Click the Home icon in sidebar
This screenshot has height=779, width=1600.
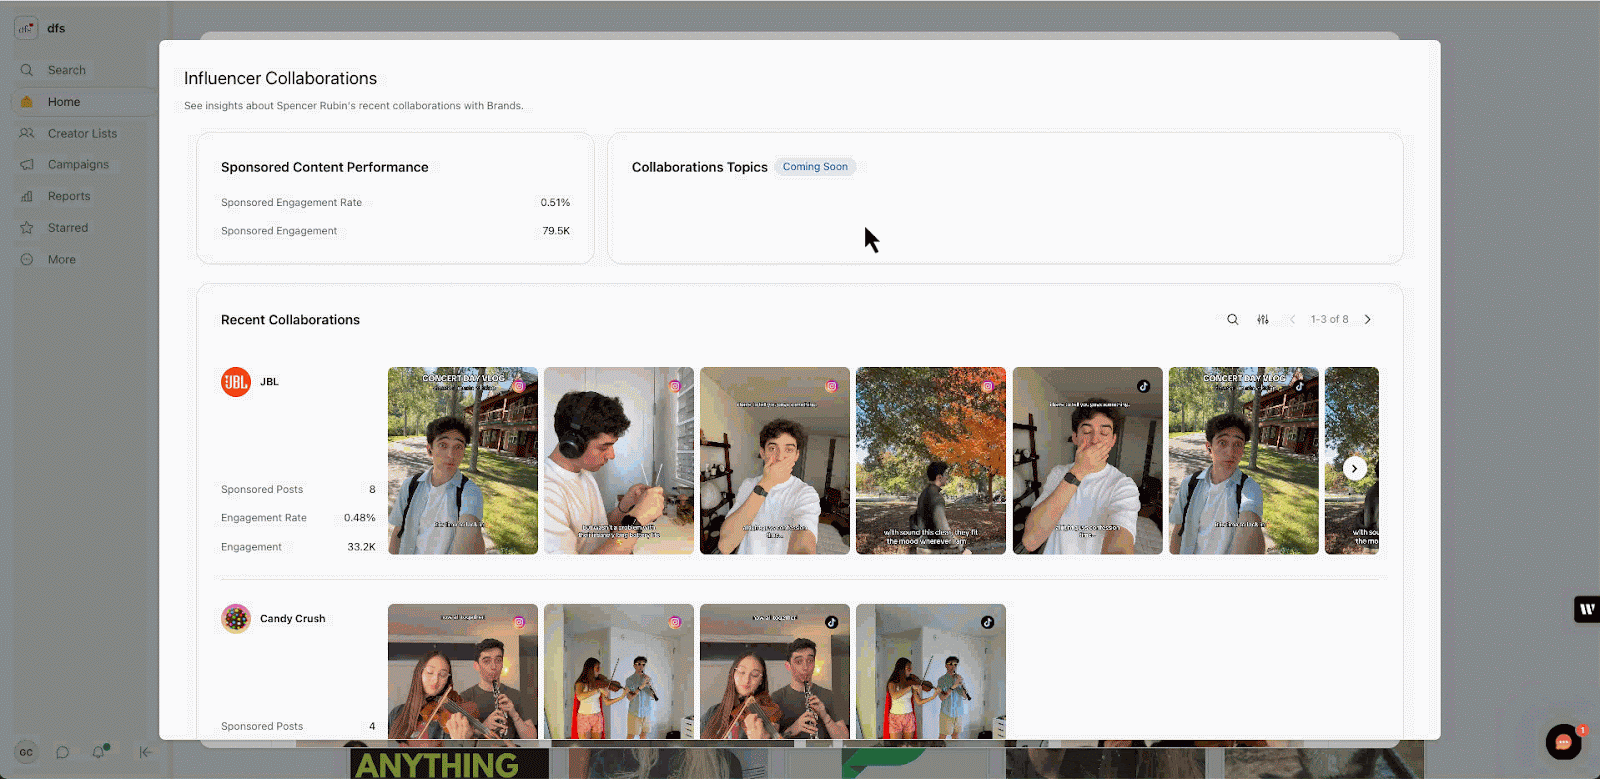click(x=27, y=102)
